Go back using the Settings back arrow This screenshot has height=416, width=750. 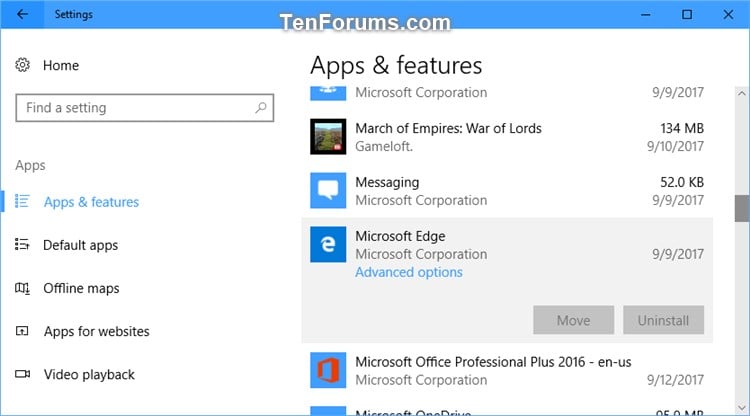[22, 14]
